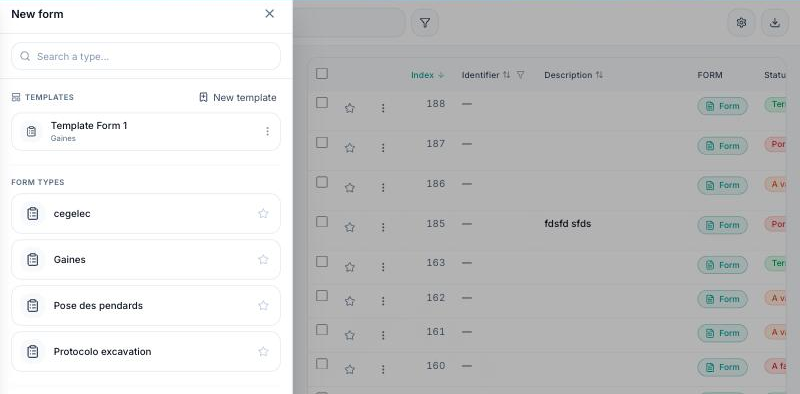Open the three-dot menu for row 185
The width and height of the screenshot is (800, 394).
383,227
